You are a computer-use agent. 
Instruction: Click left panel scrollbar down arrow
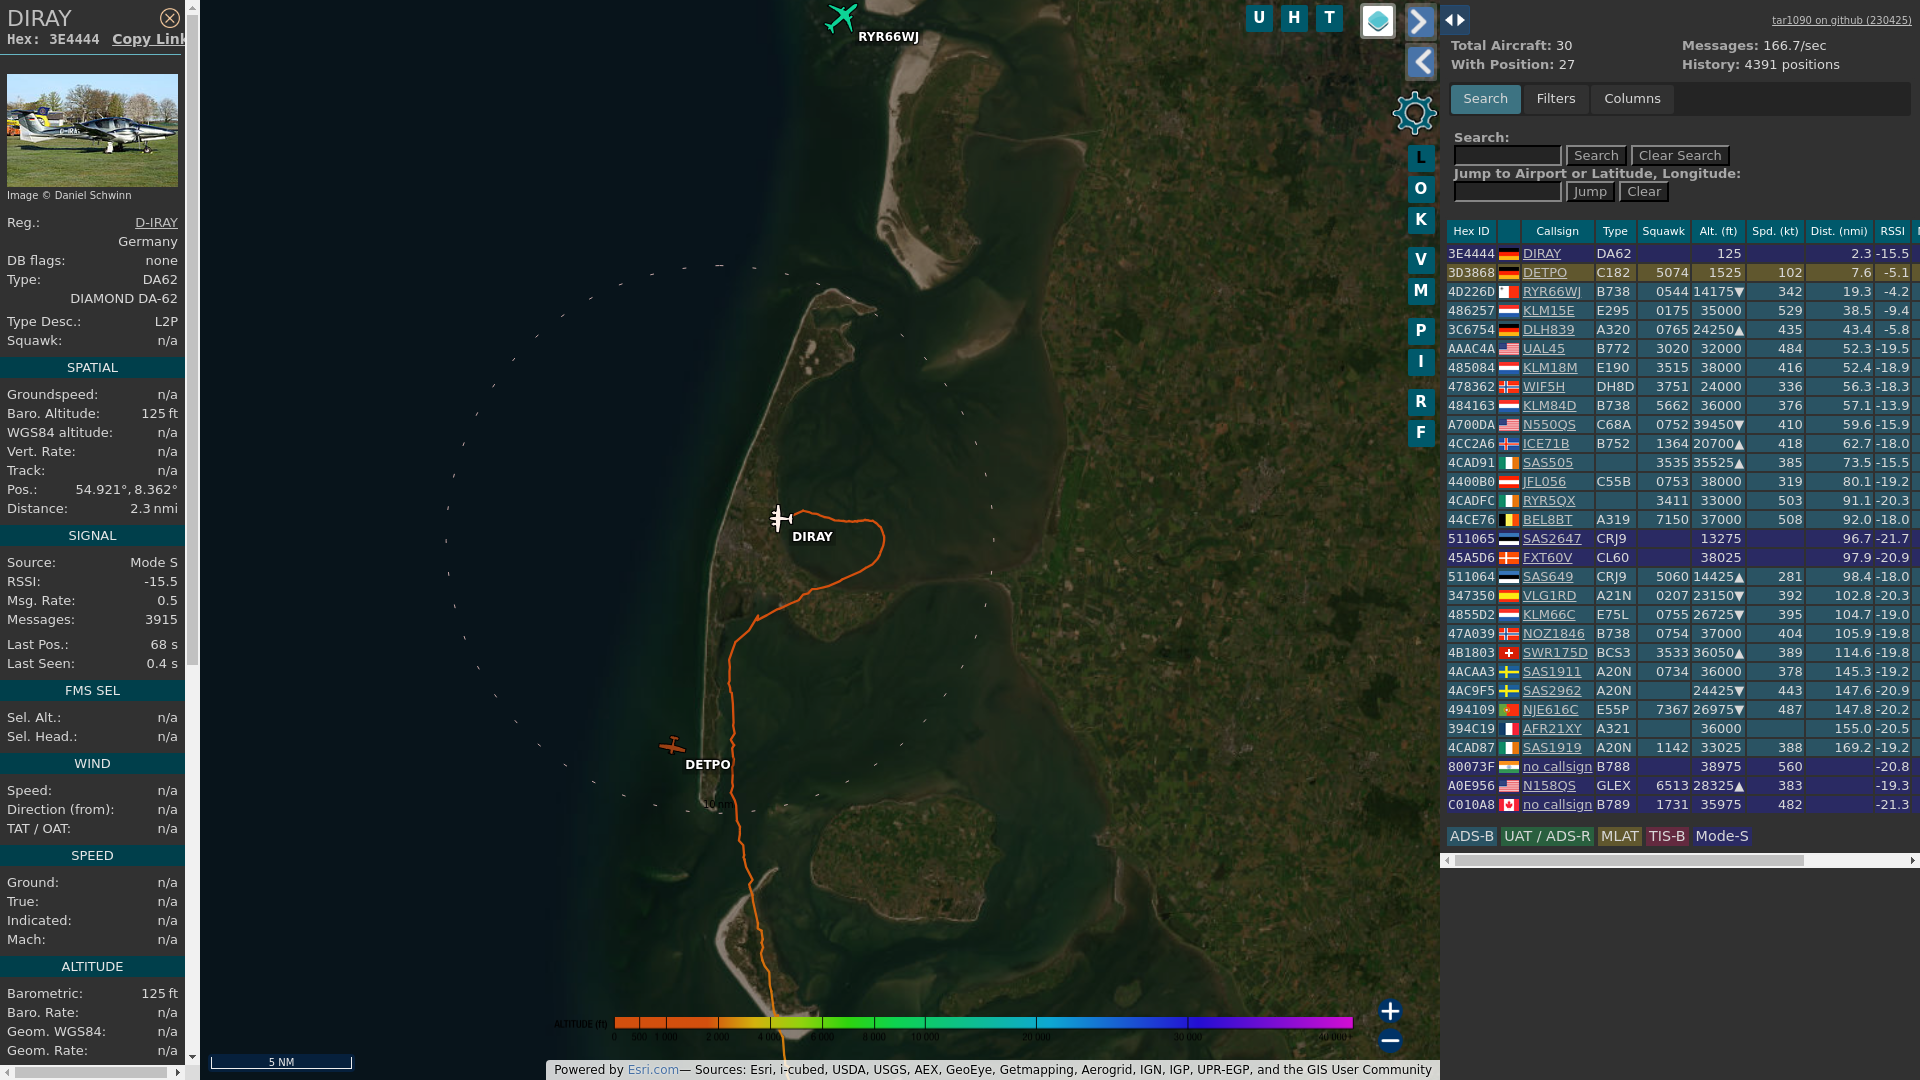coord(192,1056)
